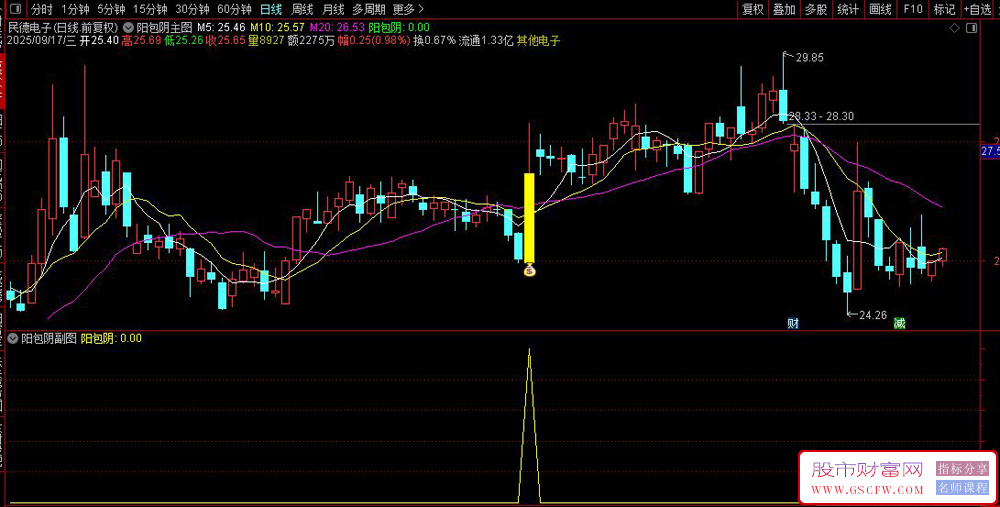Switch to the 30分钟 period tab
The width and height of the screenshot is (1000, 507).
click(x=192, y=9)
